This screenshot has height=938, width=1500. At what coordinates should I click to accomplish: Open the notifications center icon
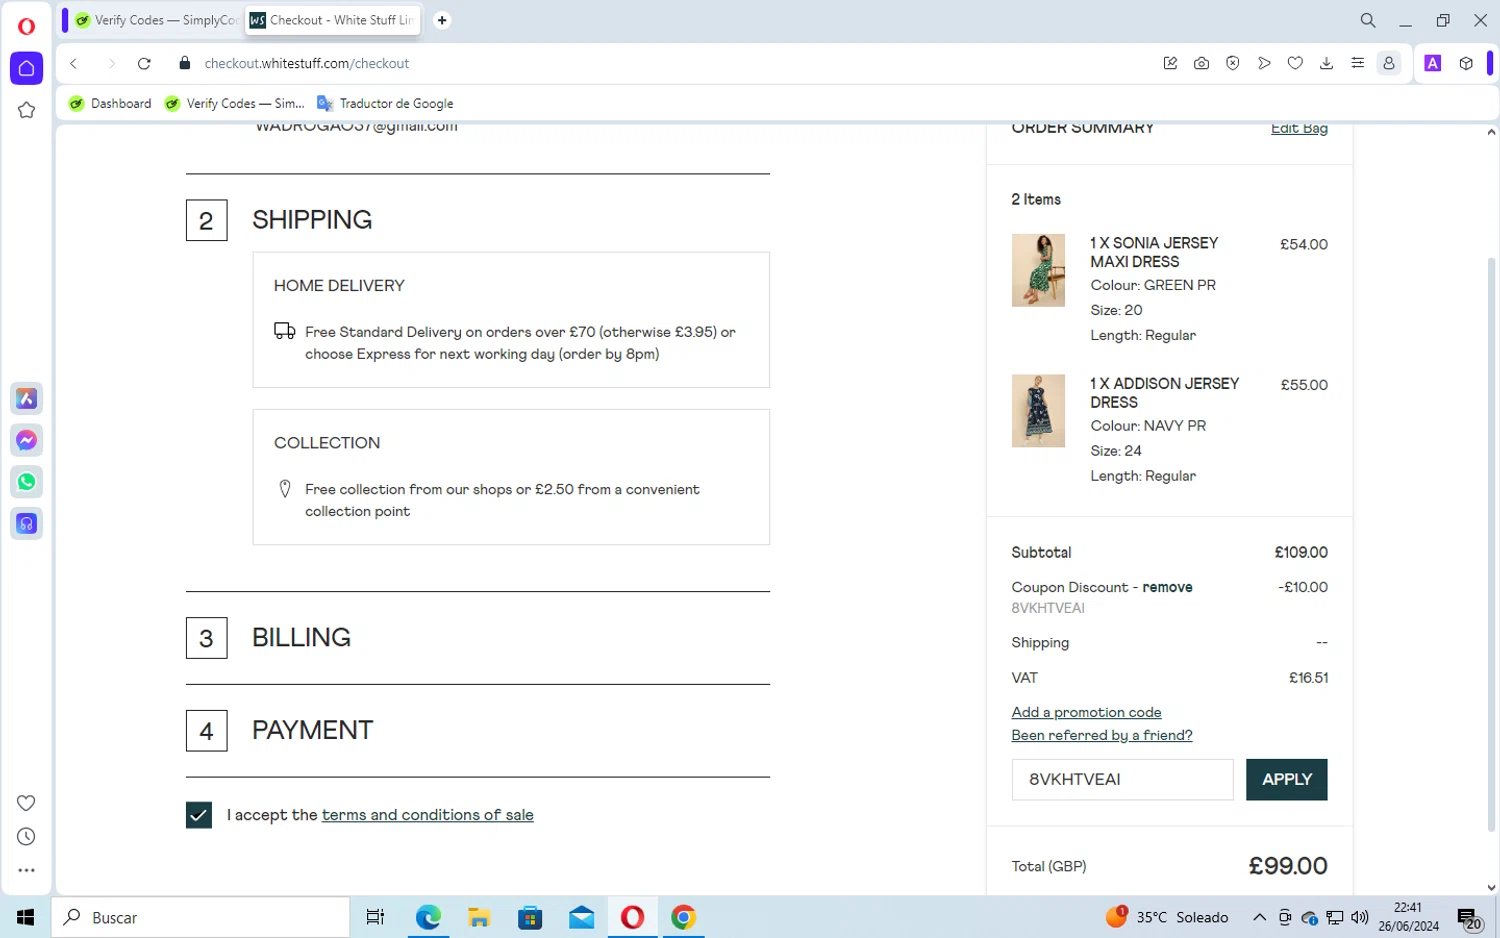(x=1470, y=918)
